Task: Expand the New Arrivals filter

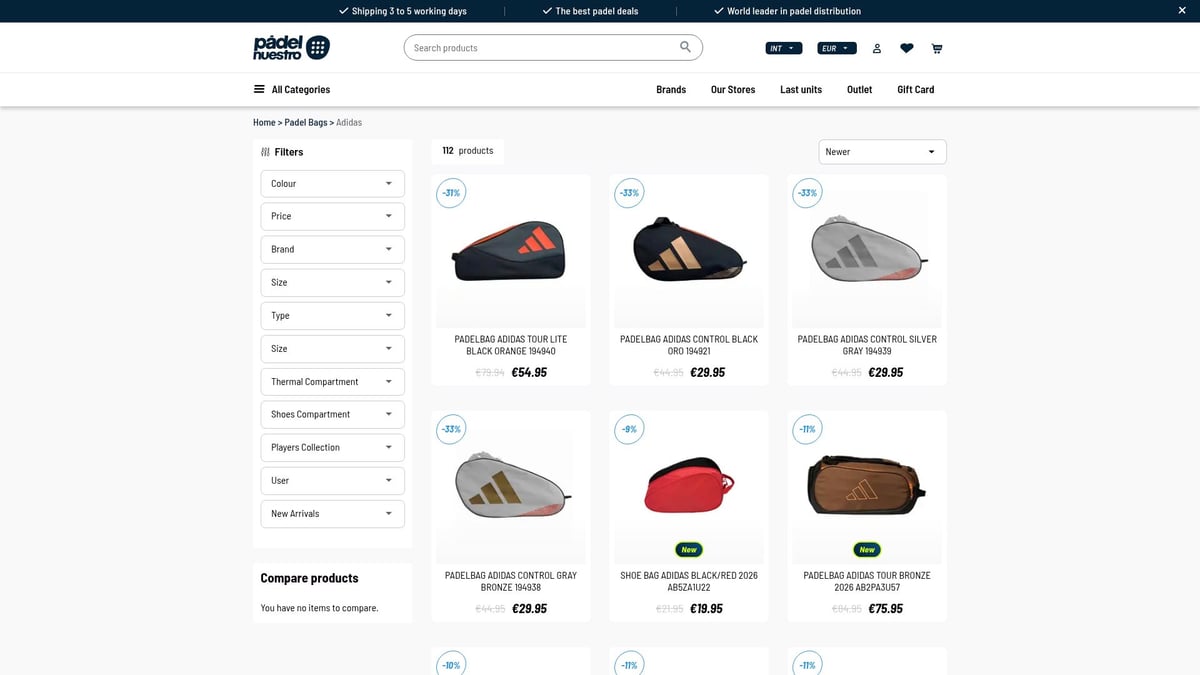Action: click(333, 513)
